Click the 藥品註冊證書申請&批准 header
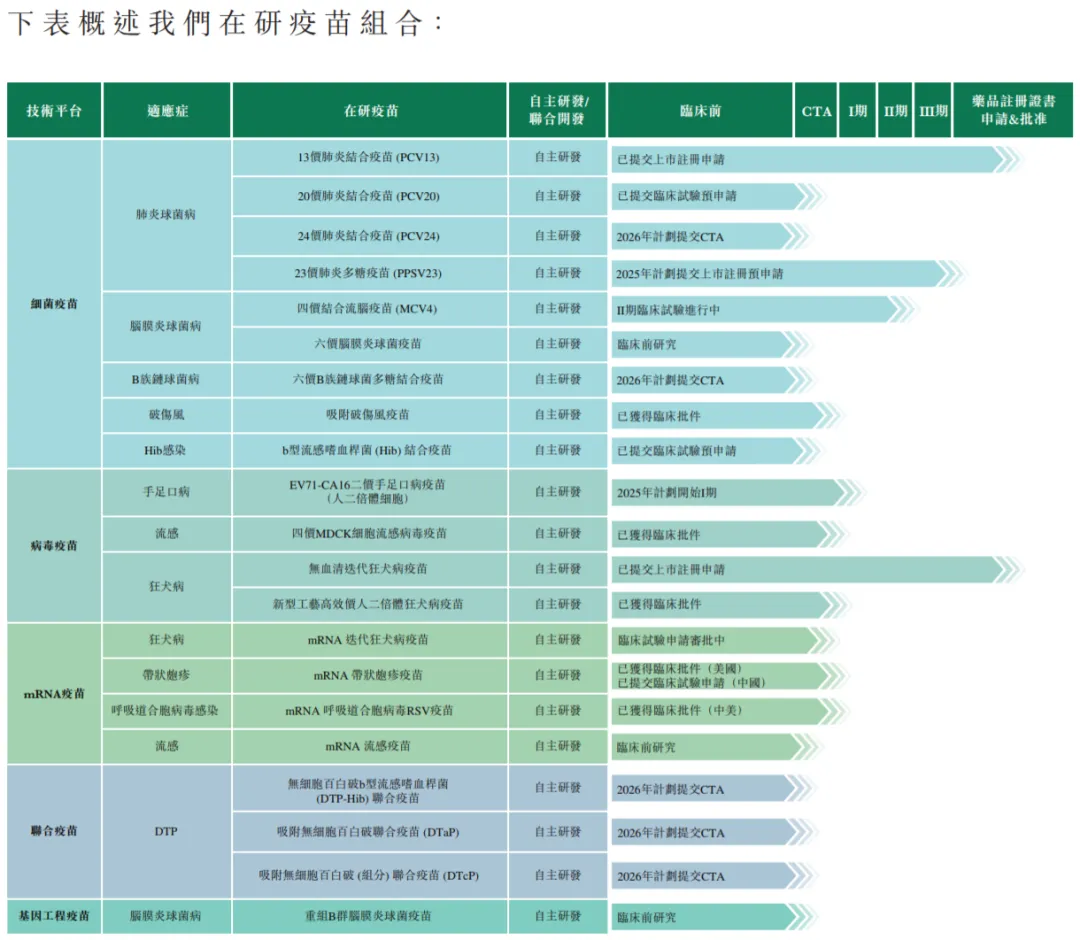Image resolution: width=1080 pixels, height=940 pixels. click(x=1014, y=111)
